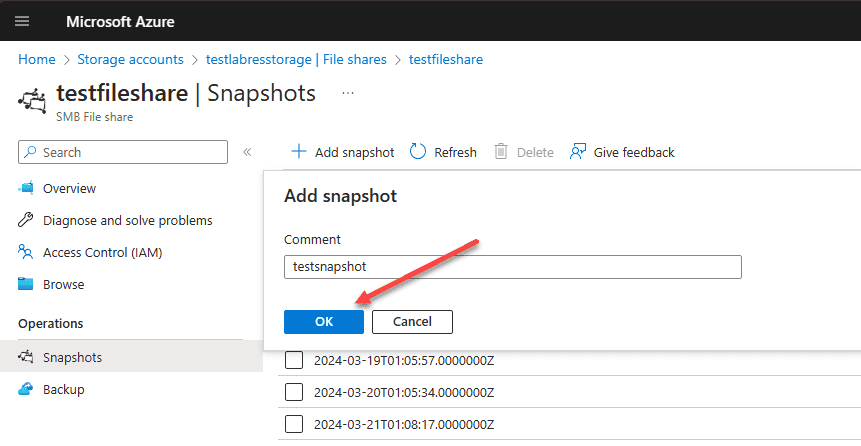This screenshot has width=861, height=446.
Task: Click the testfileshare breadcrumb link
Action: [x=446, y=59]
